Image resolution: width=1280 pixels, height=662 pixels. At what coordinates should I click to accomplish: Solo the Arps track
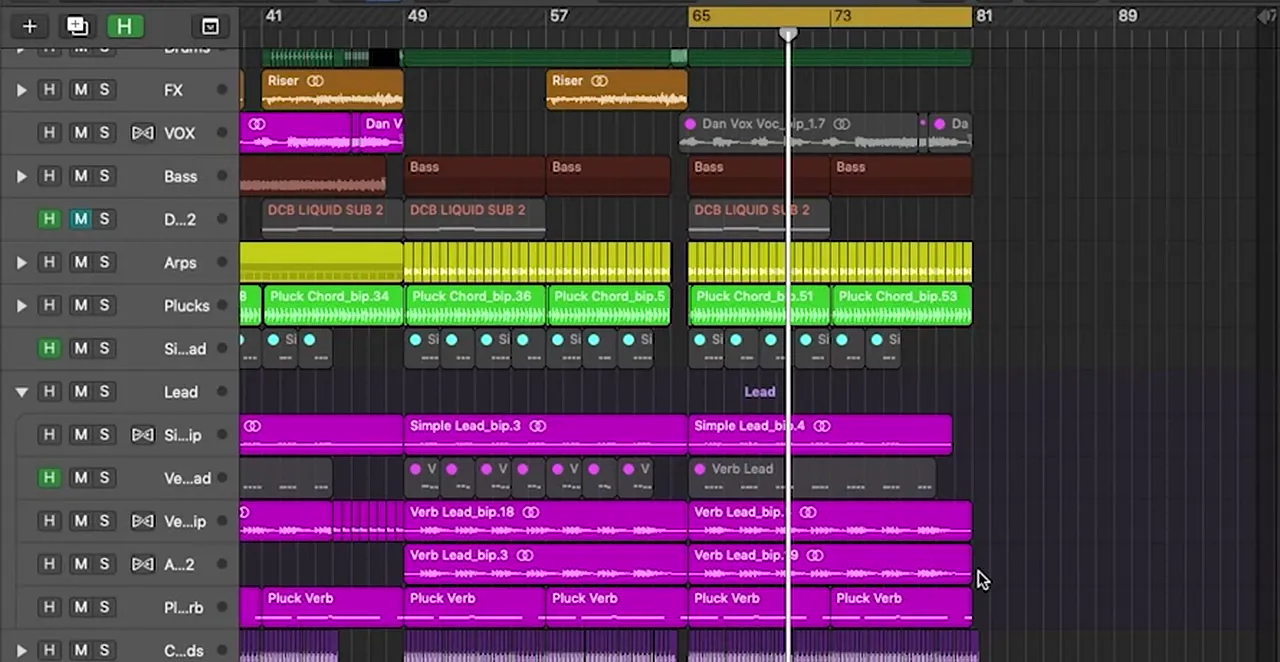104,262
